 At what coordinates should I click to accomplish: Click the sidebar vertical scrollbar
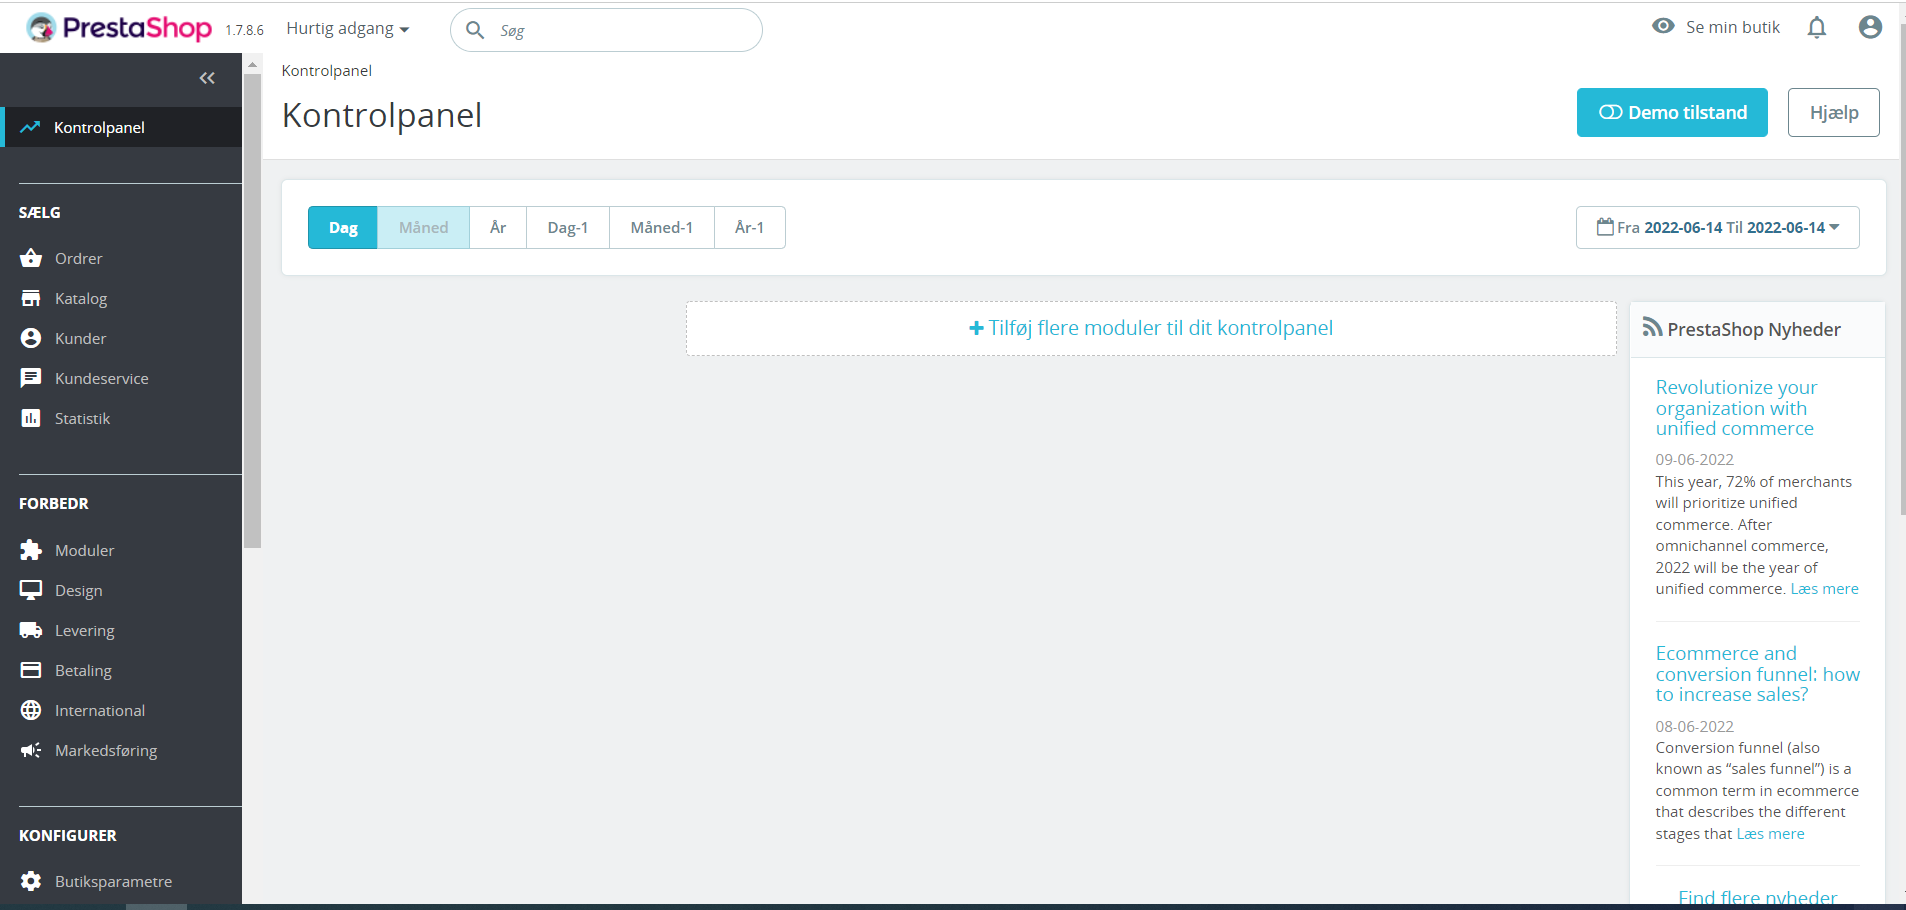253,310
